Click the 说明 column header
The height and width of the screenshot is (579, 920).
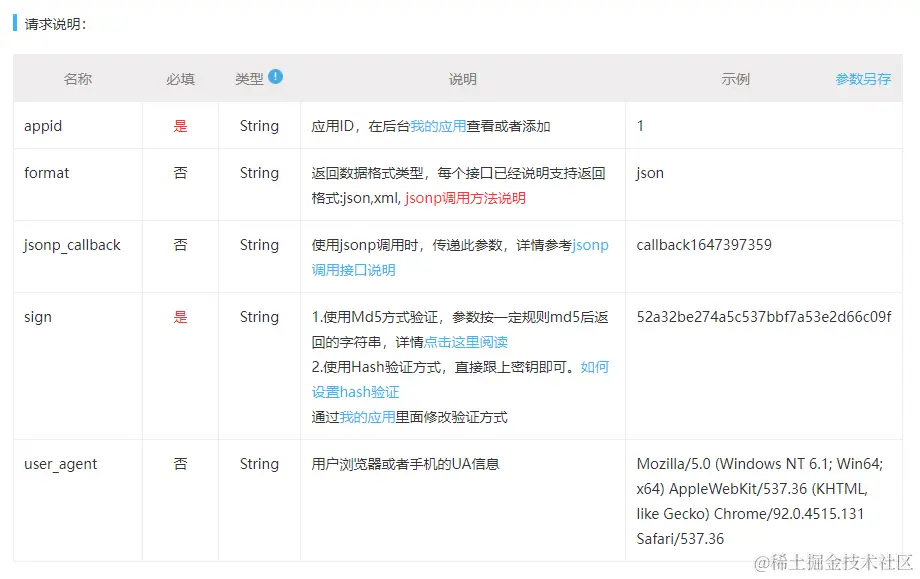click(462, 79)
